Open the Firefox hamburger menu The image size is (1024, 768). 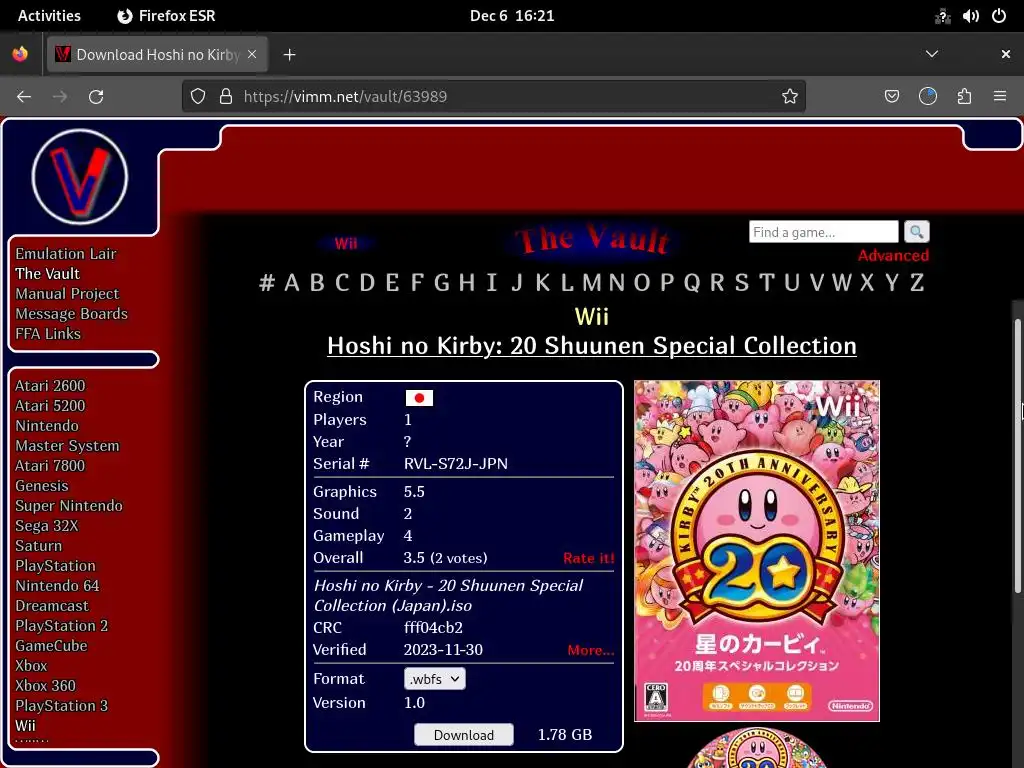(1000, 97)
